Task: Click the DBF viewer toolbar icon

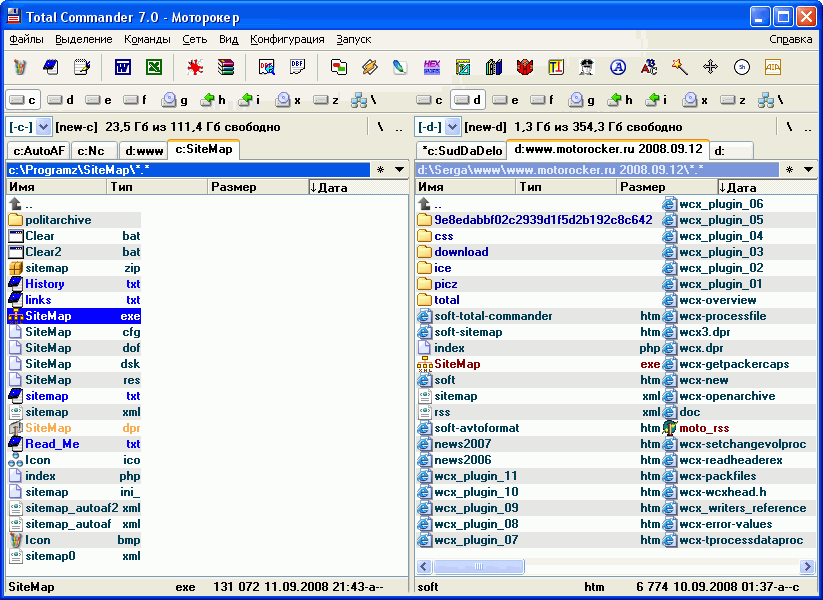Action: [298, 67]
